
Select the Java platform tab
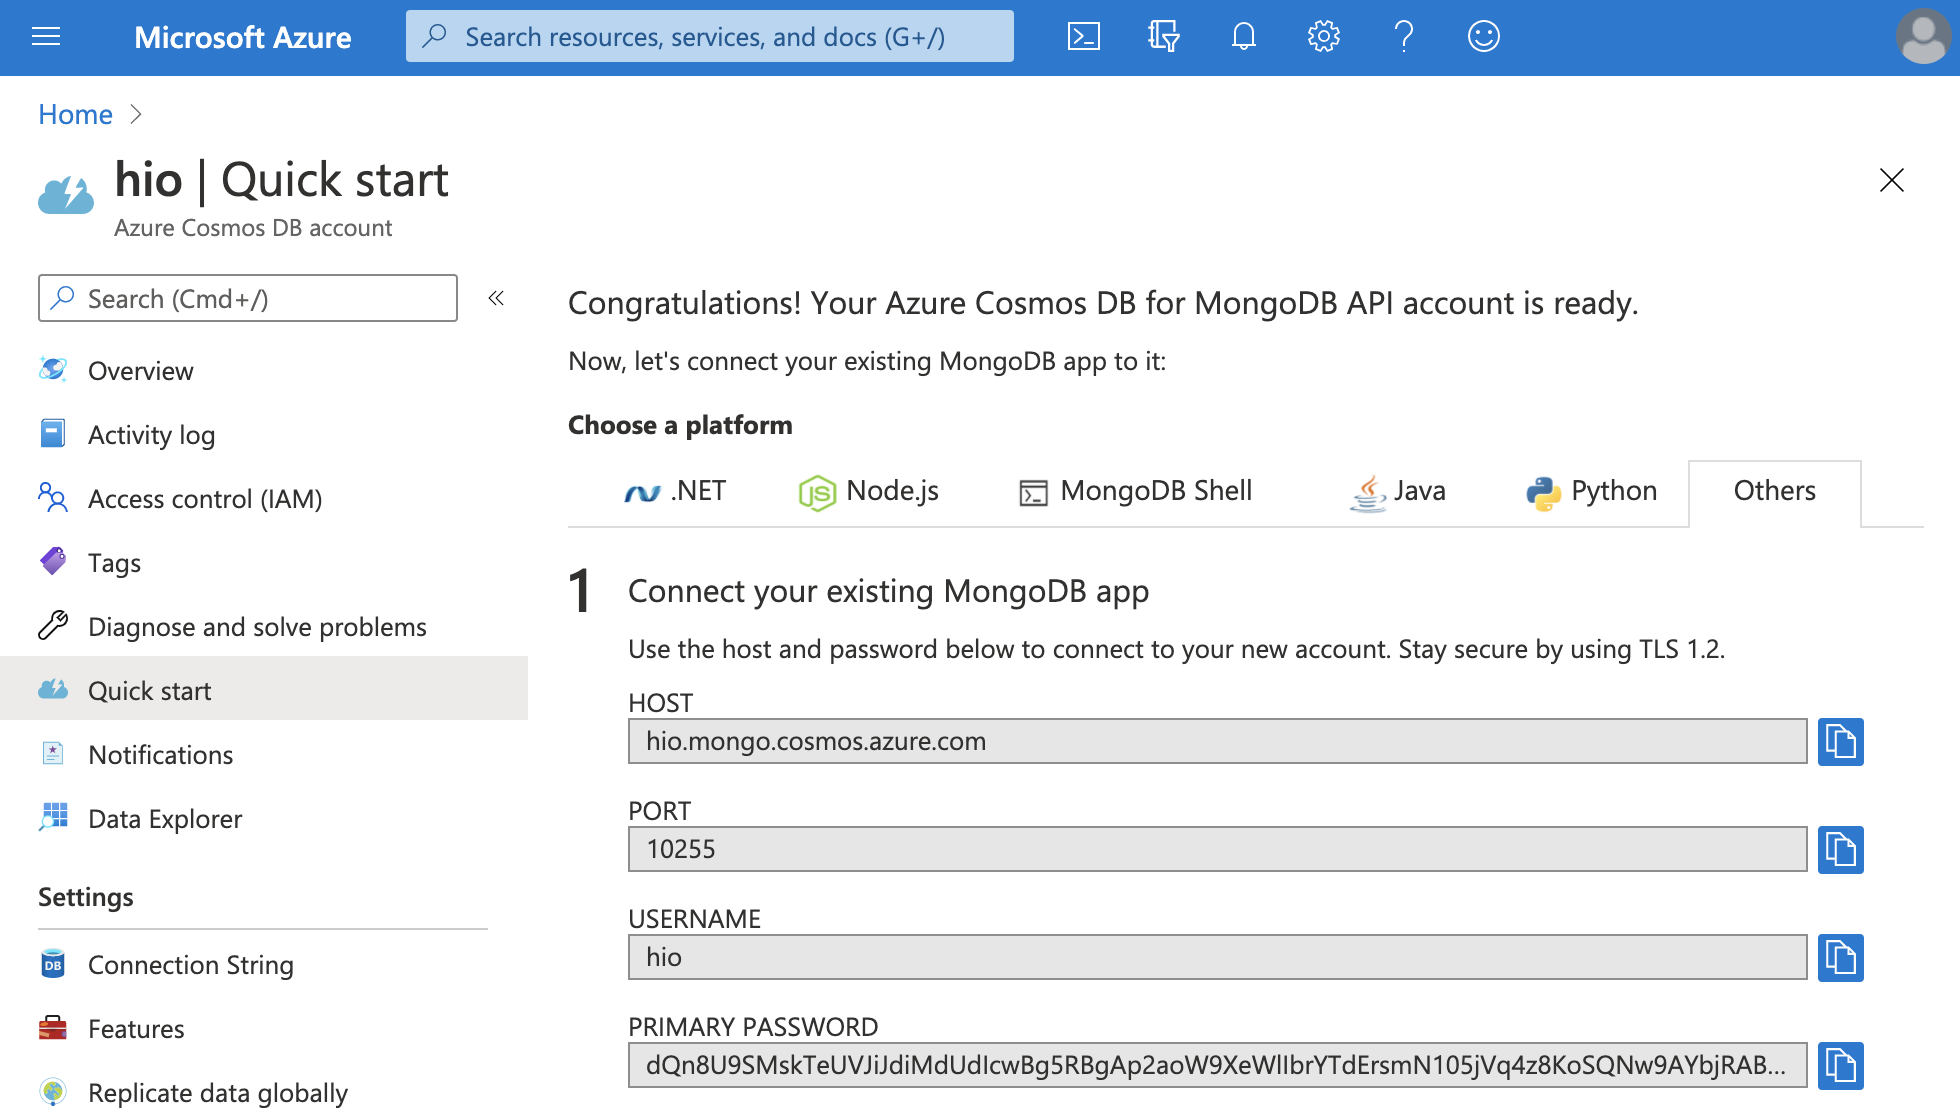pyautogui.click(x=1398, y=491)
